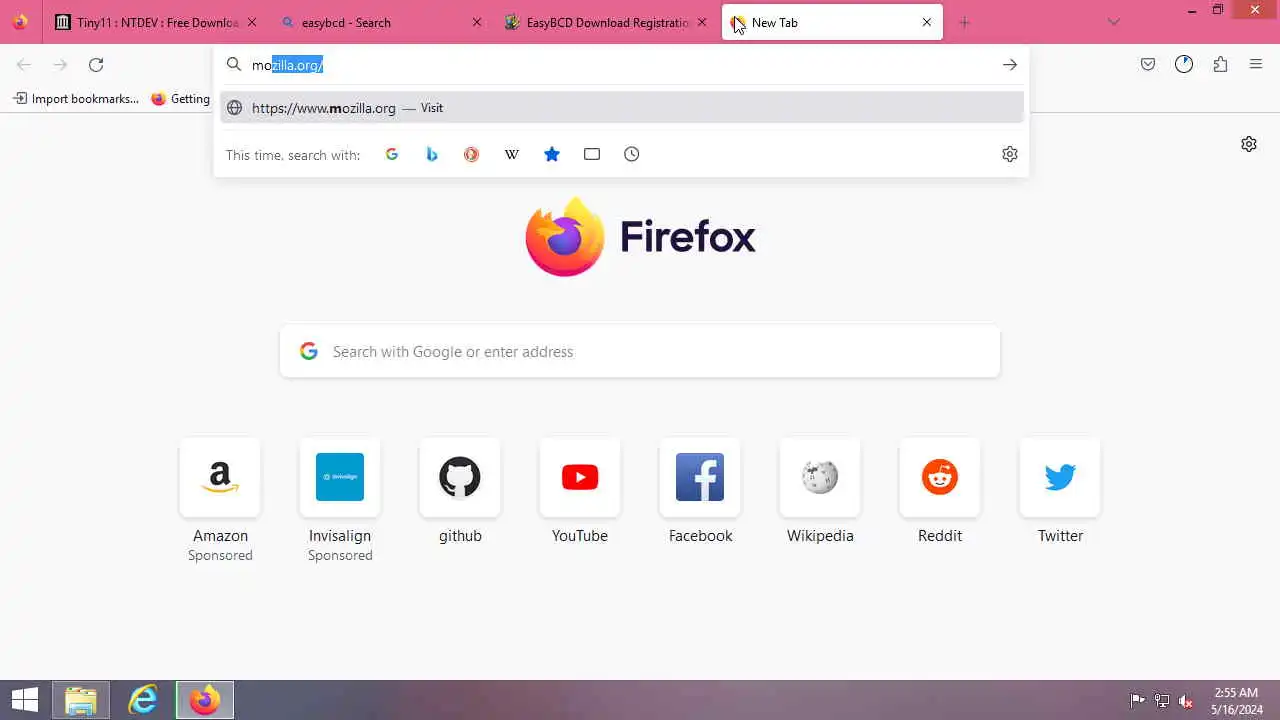1280x720 pixels.
Task: Open the Firefox application menu
Action: coord(1256,65)
